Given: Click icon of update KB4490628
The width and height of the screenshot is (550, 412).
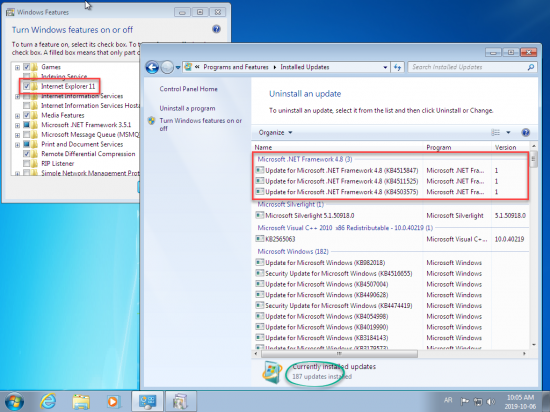Looking at the screenshot, I should pyautogui.click(x=260, y=295).
